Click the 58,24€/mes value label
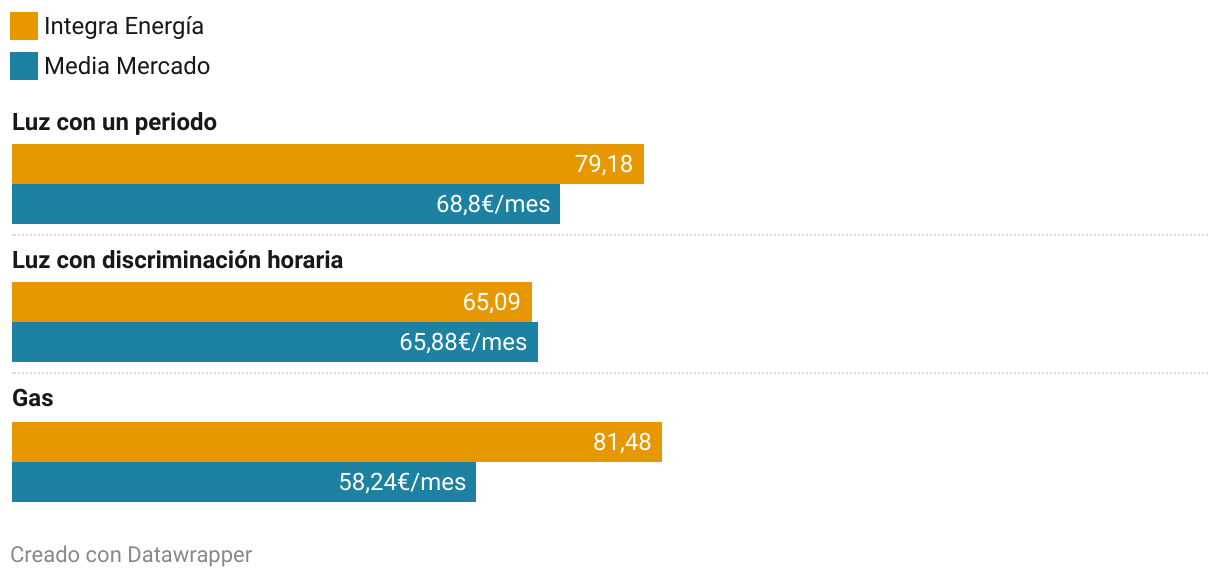The width and height of the screenshot is (1220, 578). [x=402, y=482]
